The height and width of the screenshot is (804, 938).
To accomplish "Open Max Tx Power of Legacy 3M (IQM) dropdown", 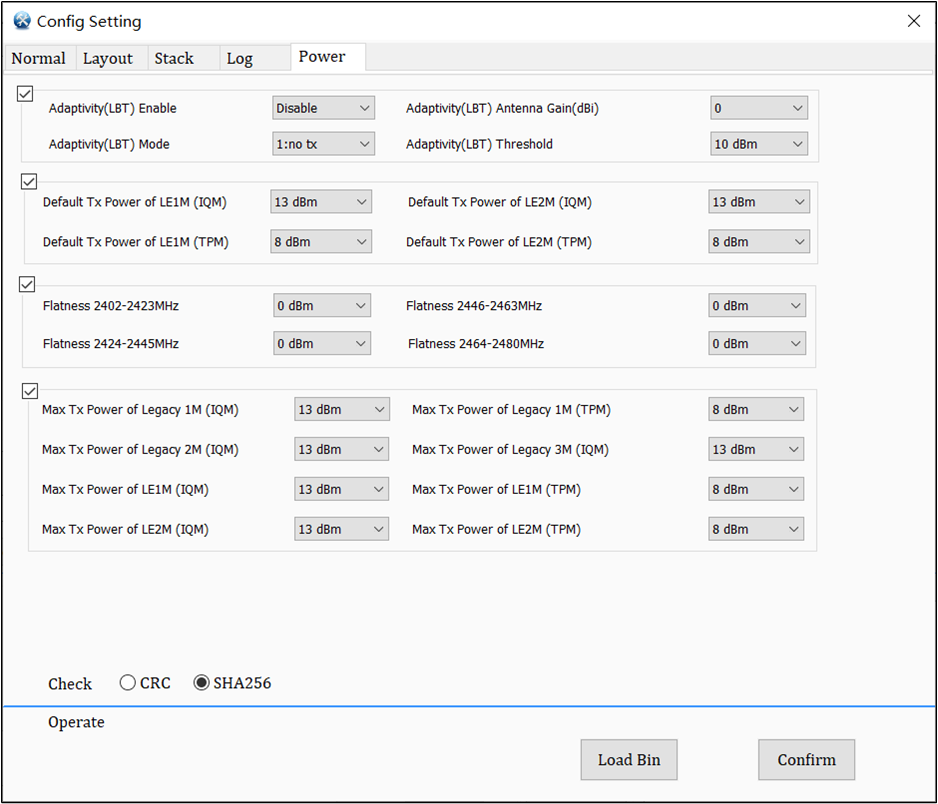I will pos(756,449).
